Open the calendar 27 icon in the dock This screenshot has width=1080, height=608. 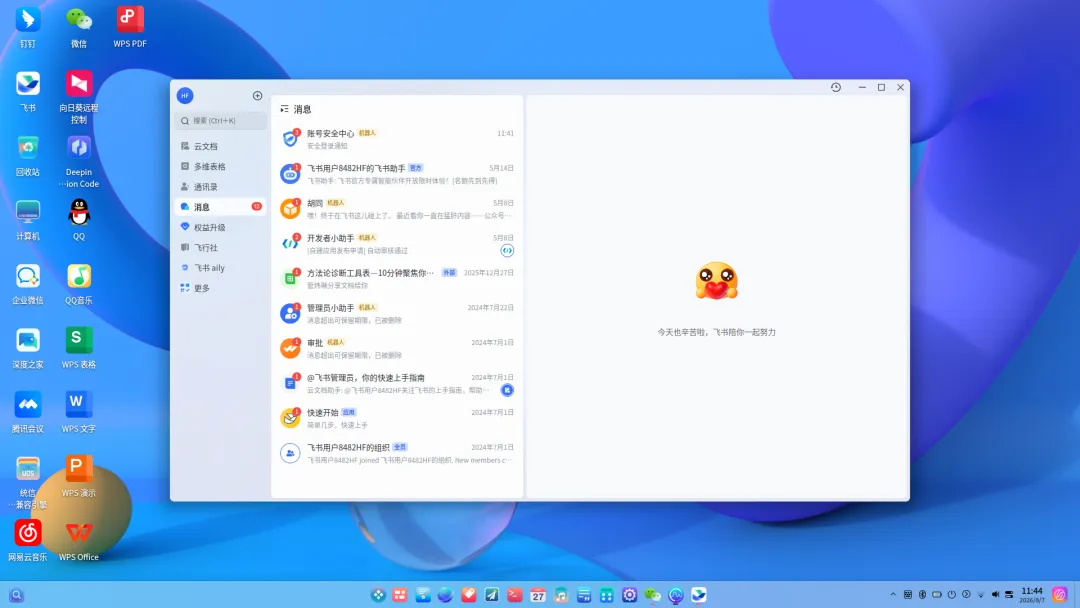tap(538, 595)
